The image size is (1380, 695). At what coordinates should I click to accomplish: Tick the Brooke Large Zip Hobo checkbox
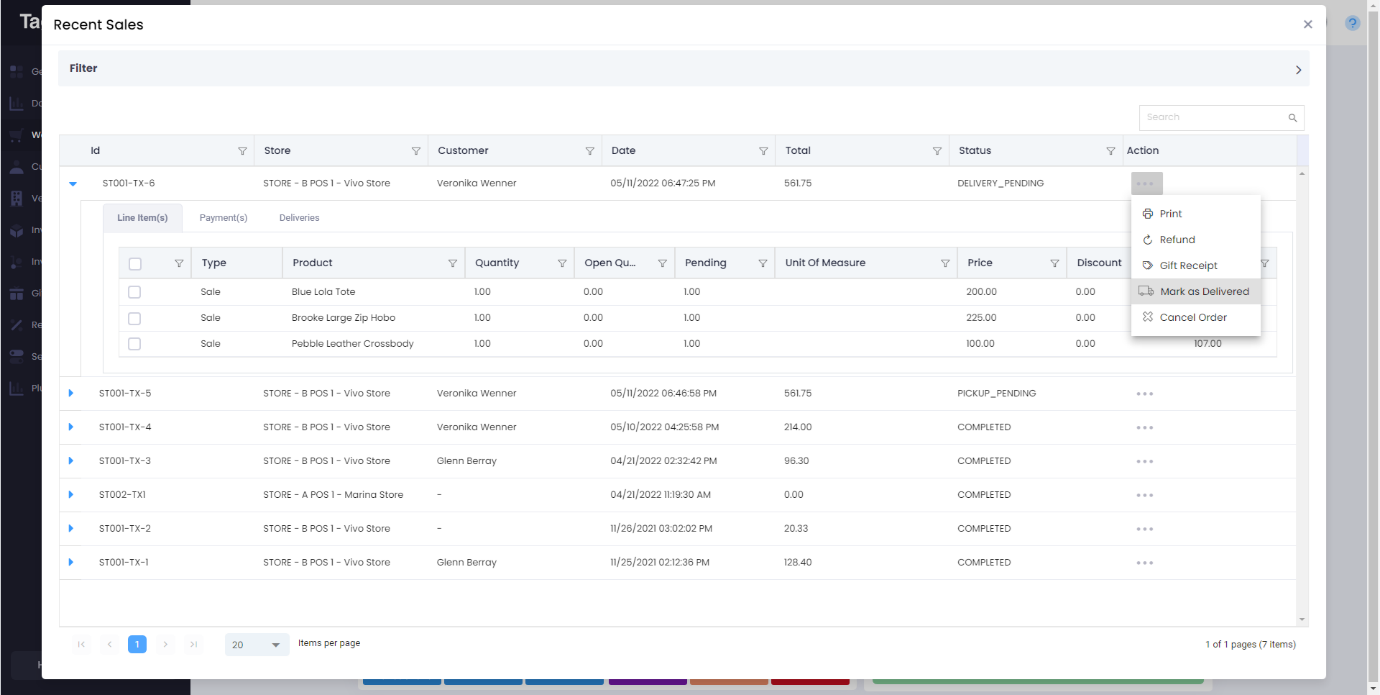134,318
